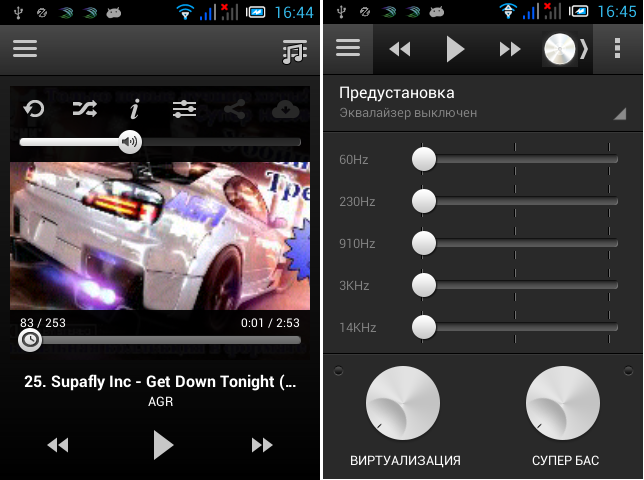Screen dimensions: 644x480
Task: Skip to the next track in the player
Action: click(x=262, y=445)
